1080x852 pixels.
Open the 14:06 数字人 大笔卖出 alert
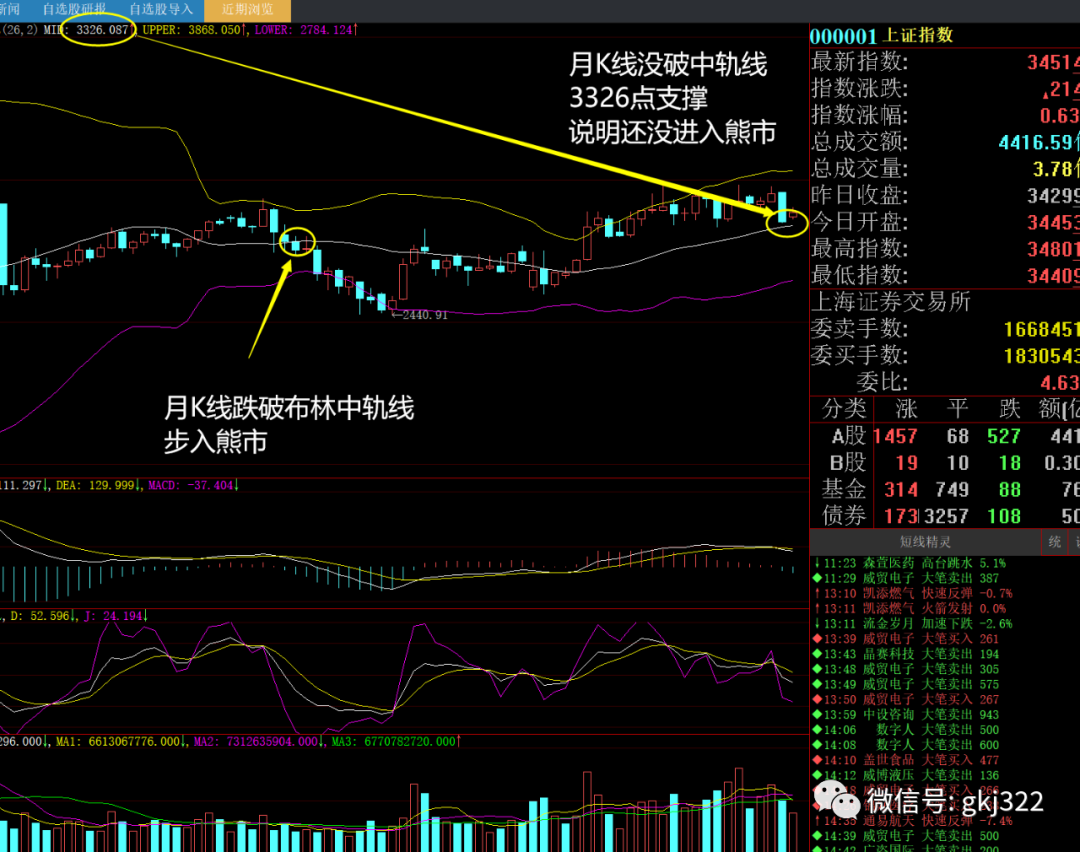[907, 730]
